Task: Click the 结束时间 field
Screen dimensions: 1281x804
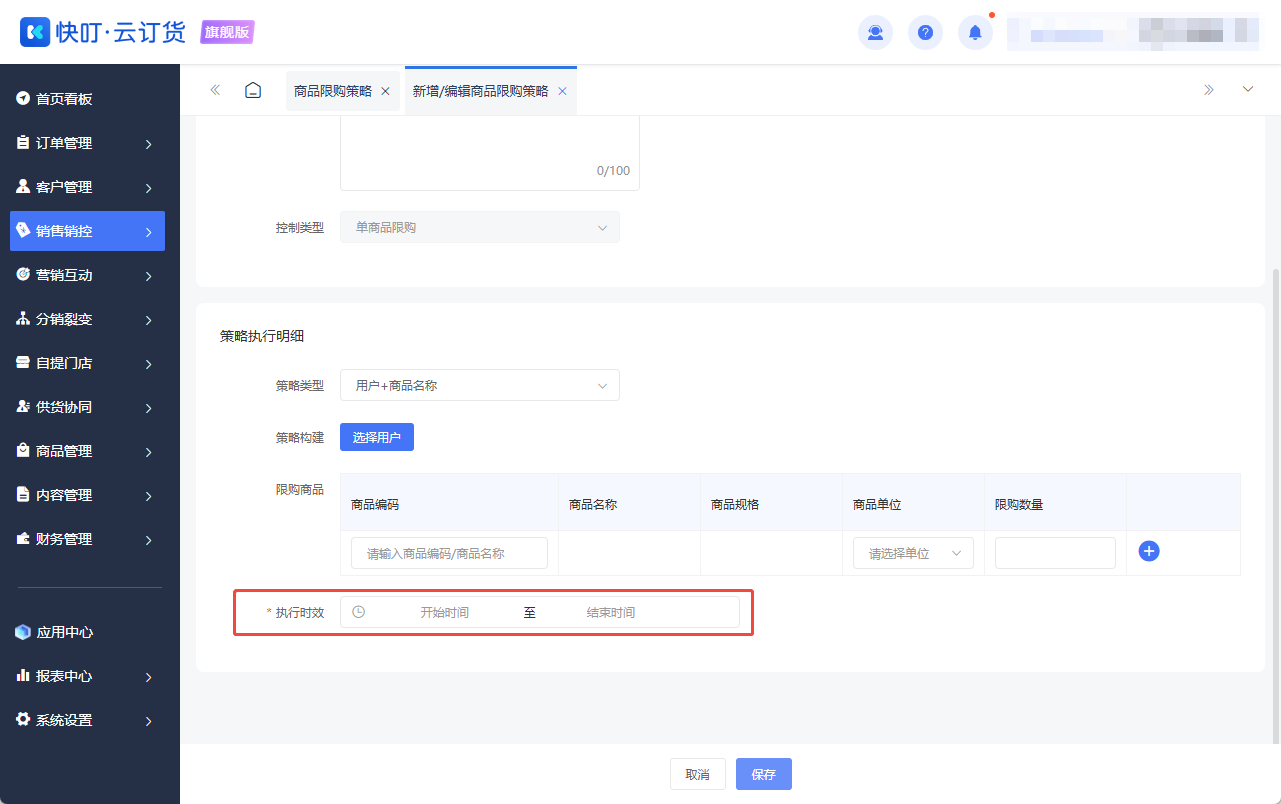Action: [x=611, y=612]
